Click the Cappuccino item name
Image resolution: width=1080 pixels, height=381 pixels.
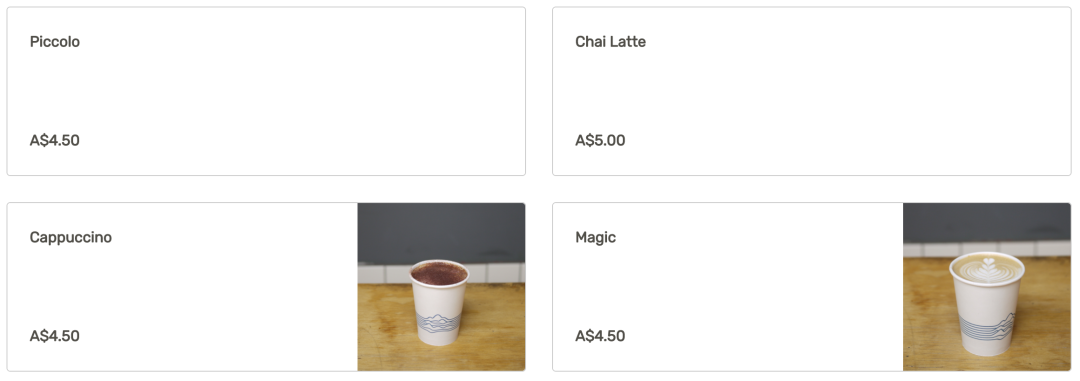tap(70, 237)
